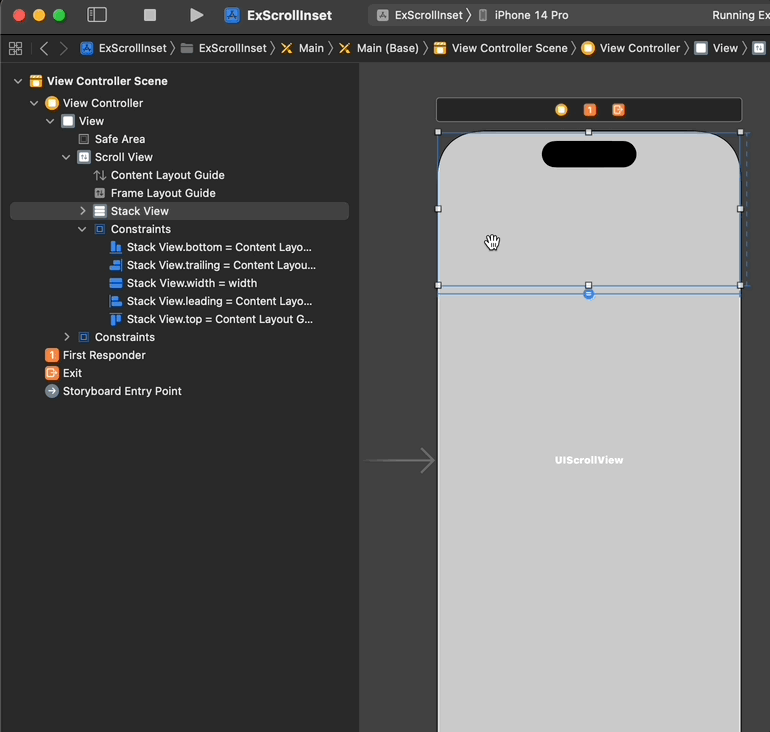The height and width of the screenshot is (732, 770).
Task: Click the UIScrollView label on canvas
Action: tap(589, 461)
